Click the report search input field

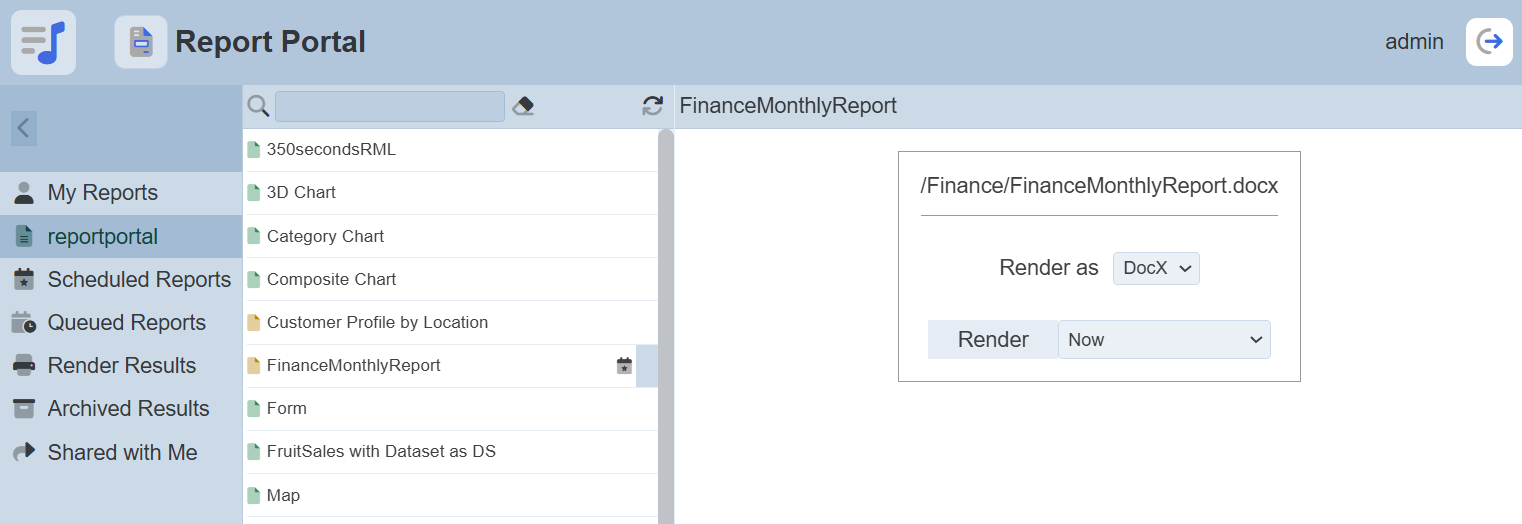pos(389,106)
